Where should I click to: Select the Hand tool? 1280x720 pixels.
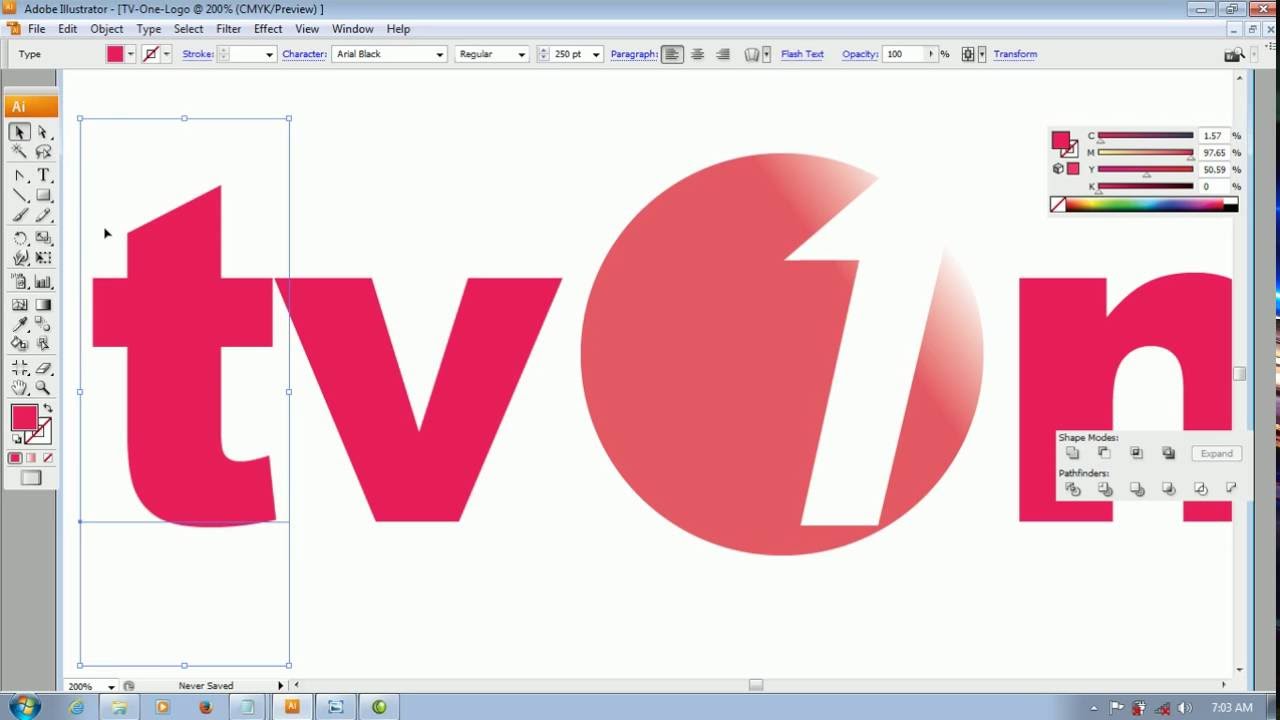pos(20,388)
